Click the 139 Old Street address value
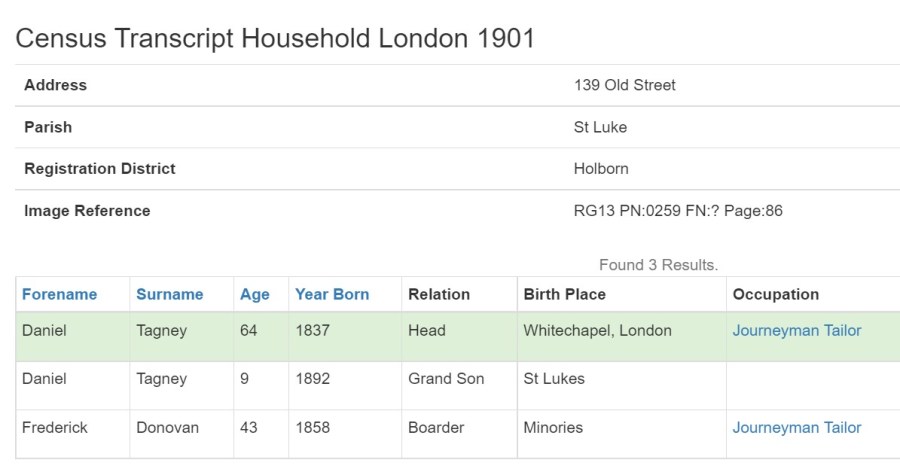Viewport: 900px width, 475px height. pyautogui.click(x=624, y=85)
